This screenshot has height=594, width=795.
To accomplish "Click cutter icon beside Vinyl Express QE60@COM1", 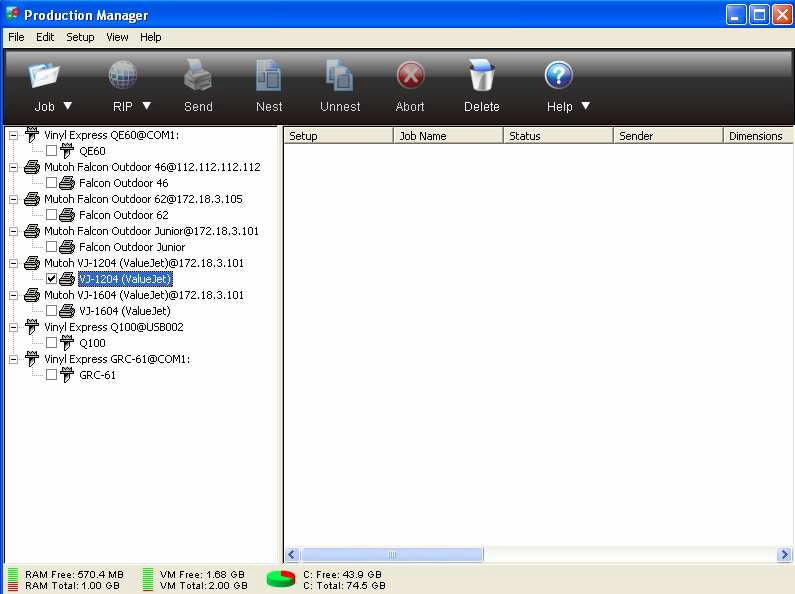I will point(32,135).
